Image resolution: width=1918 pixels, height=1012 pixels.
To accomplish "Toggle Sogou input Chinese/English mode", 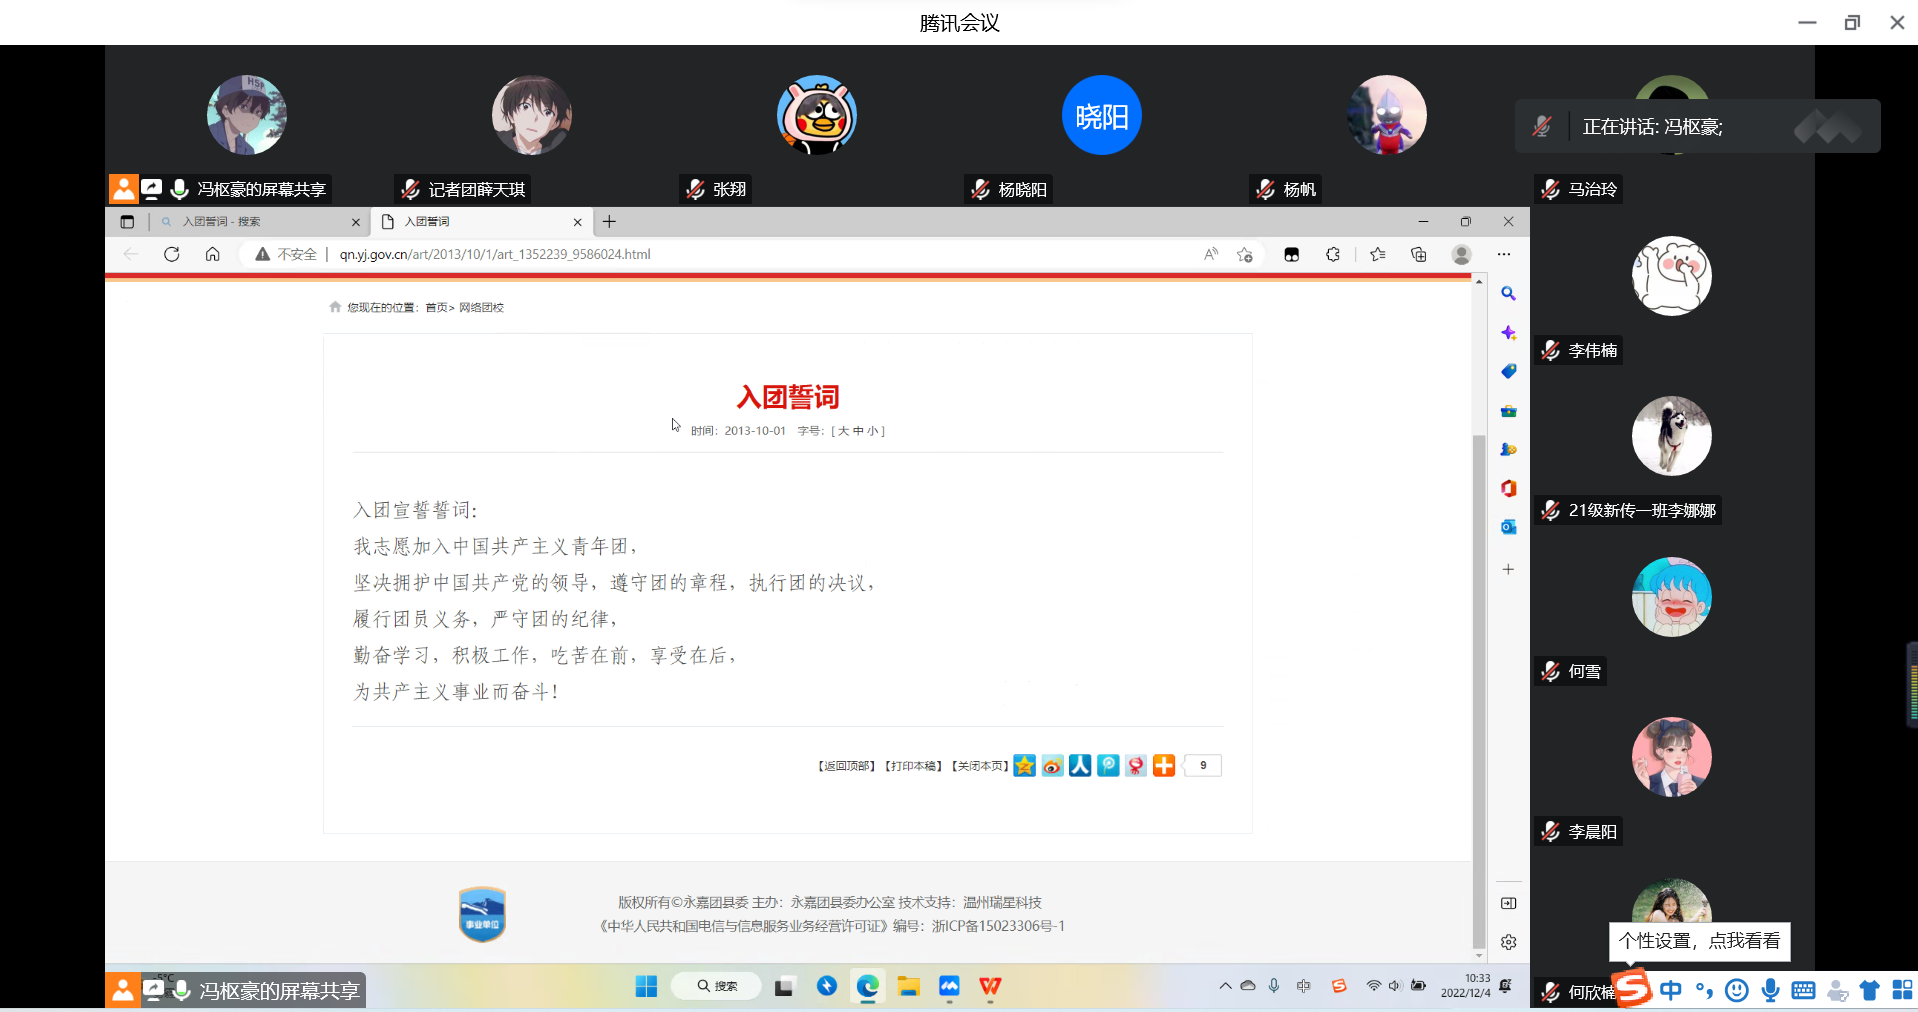I will tap(1671, 990).
